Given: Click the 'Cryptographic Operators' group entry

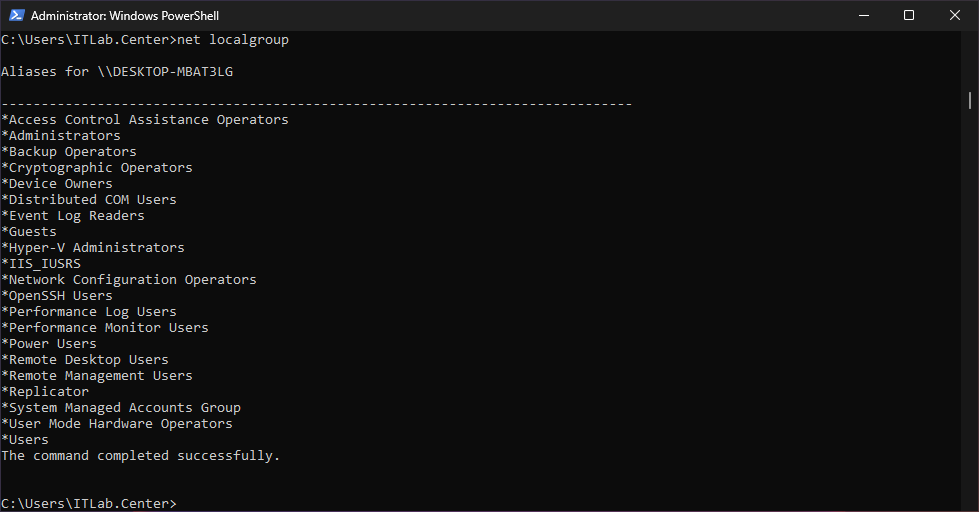Looking at the screenshot, I should (98, 168).
